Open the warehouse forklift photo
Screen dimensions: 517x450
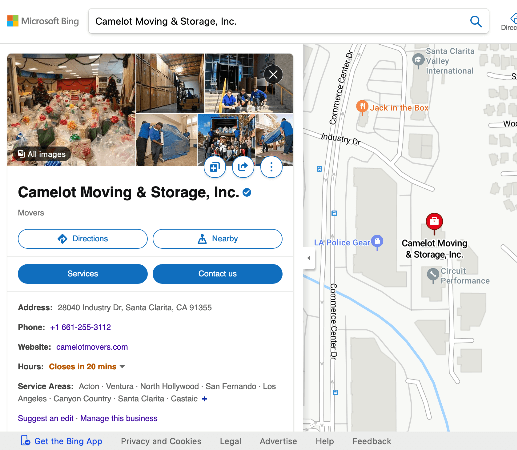pos(170,83)
